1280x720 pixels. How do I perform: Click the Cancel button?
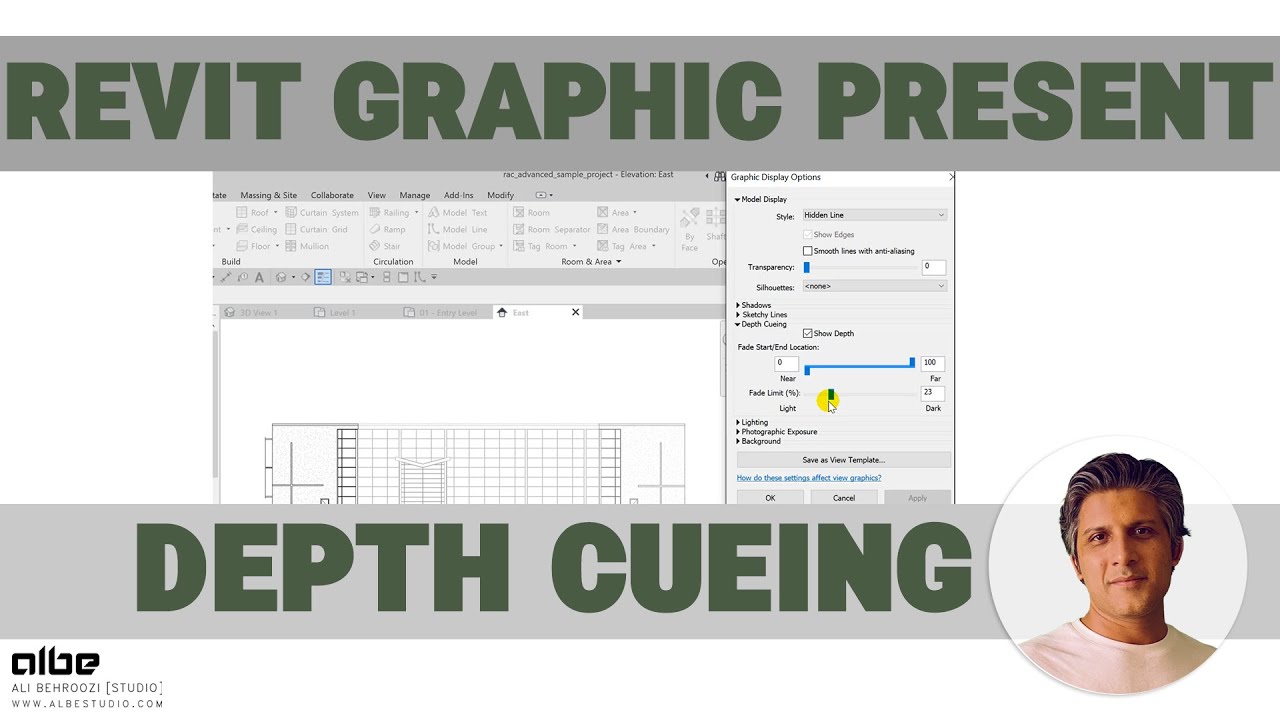point(844,498)
